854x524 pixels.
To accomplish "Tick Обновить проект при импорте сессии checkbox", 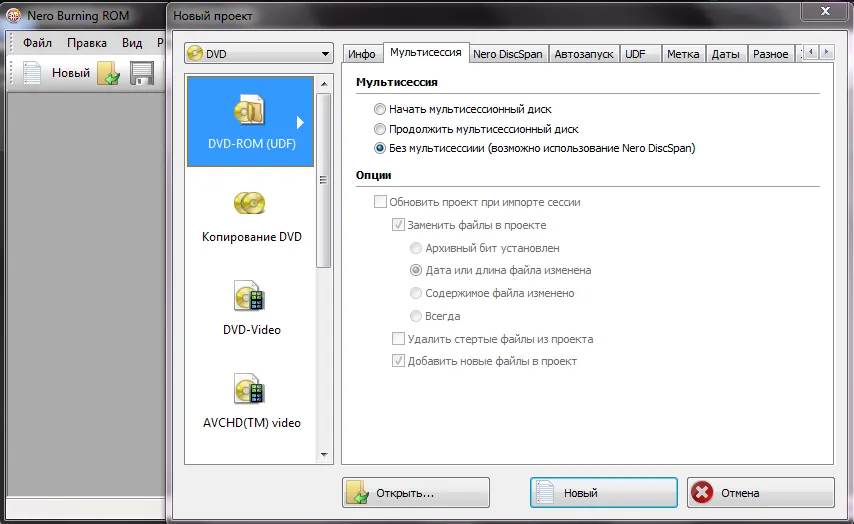I will pos(380,202).
